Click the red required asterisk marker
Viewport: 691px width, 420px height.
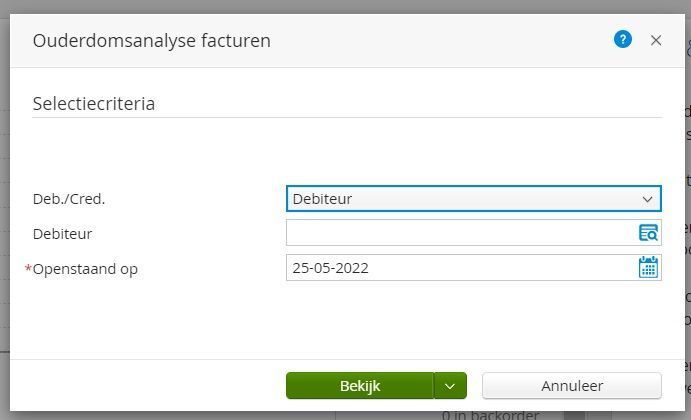(x=28, y=269)
